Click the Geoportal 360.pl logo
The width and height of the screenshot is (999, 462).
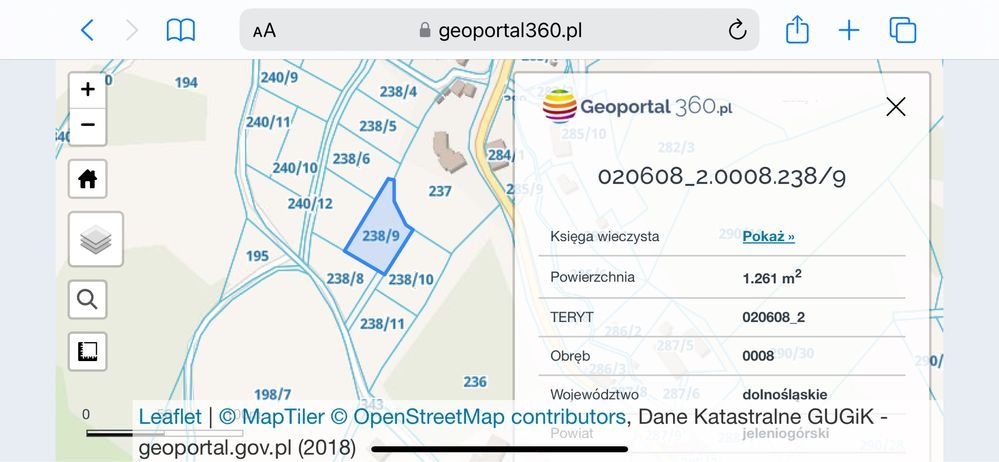pyautogui.click(x=637, y=106)
